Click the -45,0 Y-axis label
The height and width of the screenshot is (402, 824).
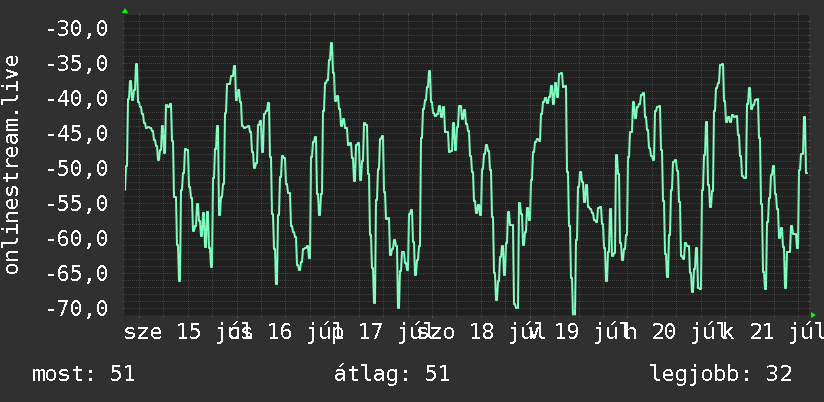point(77,133)
